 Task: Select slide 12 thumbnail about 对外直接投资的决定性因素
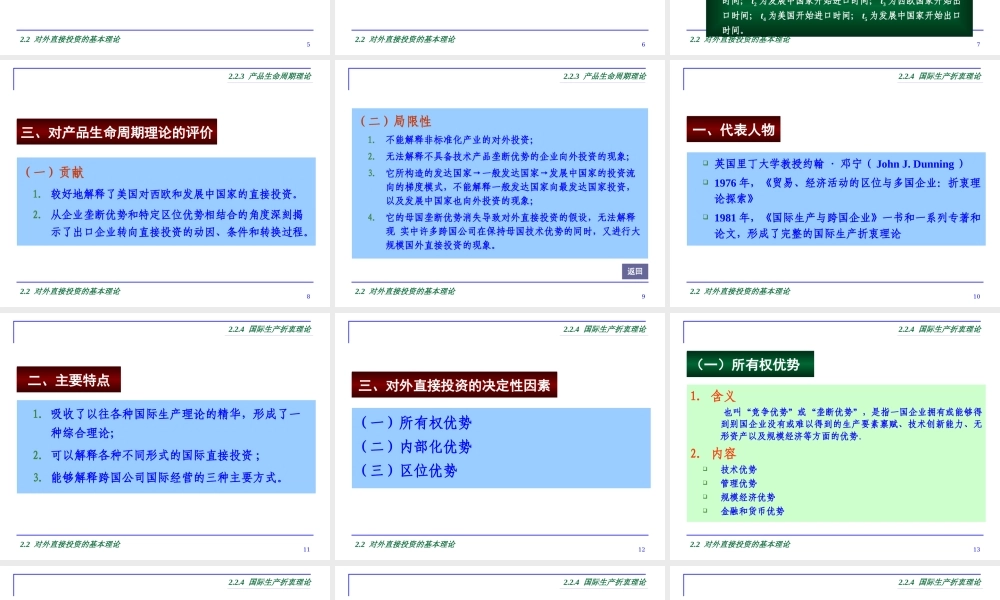point(500,436)
